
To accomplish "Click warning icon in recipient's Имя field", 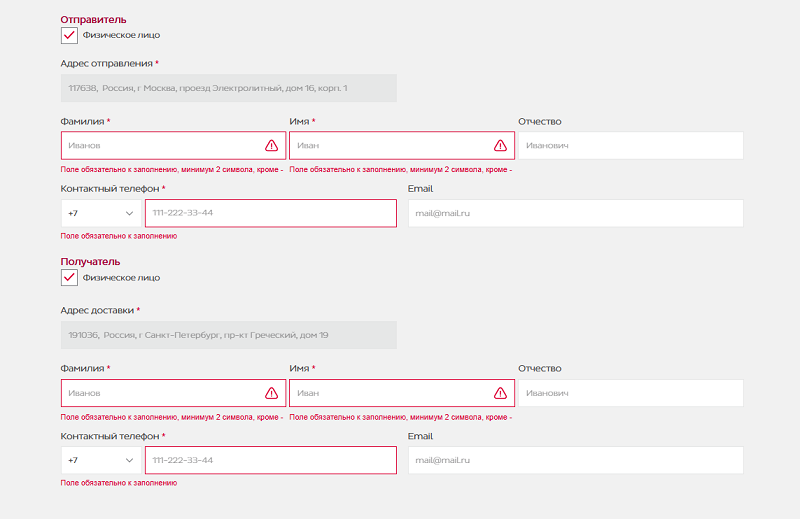I will pos(500,393).
